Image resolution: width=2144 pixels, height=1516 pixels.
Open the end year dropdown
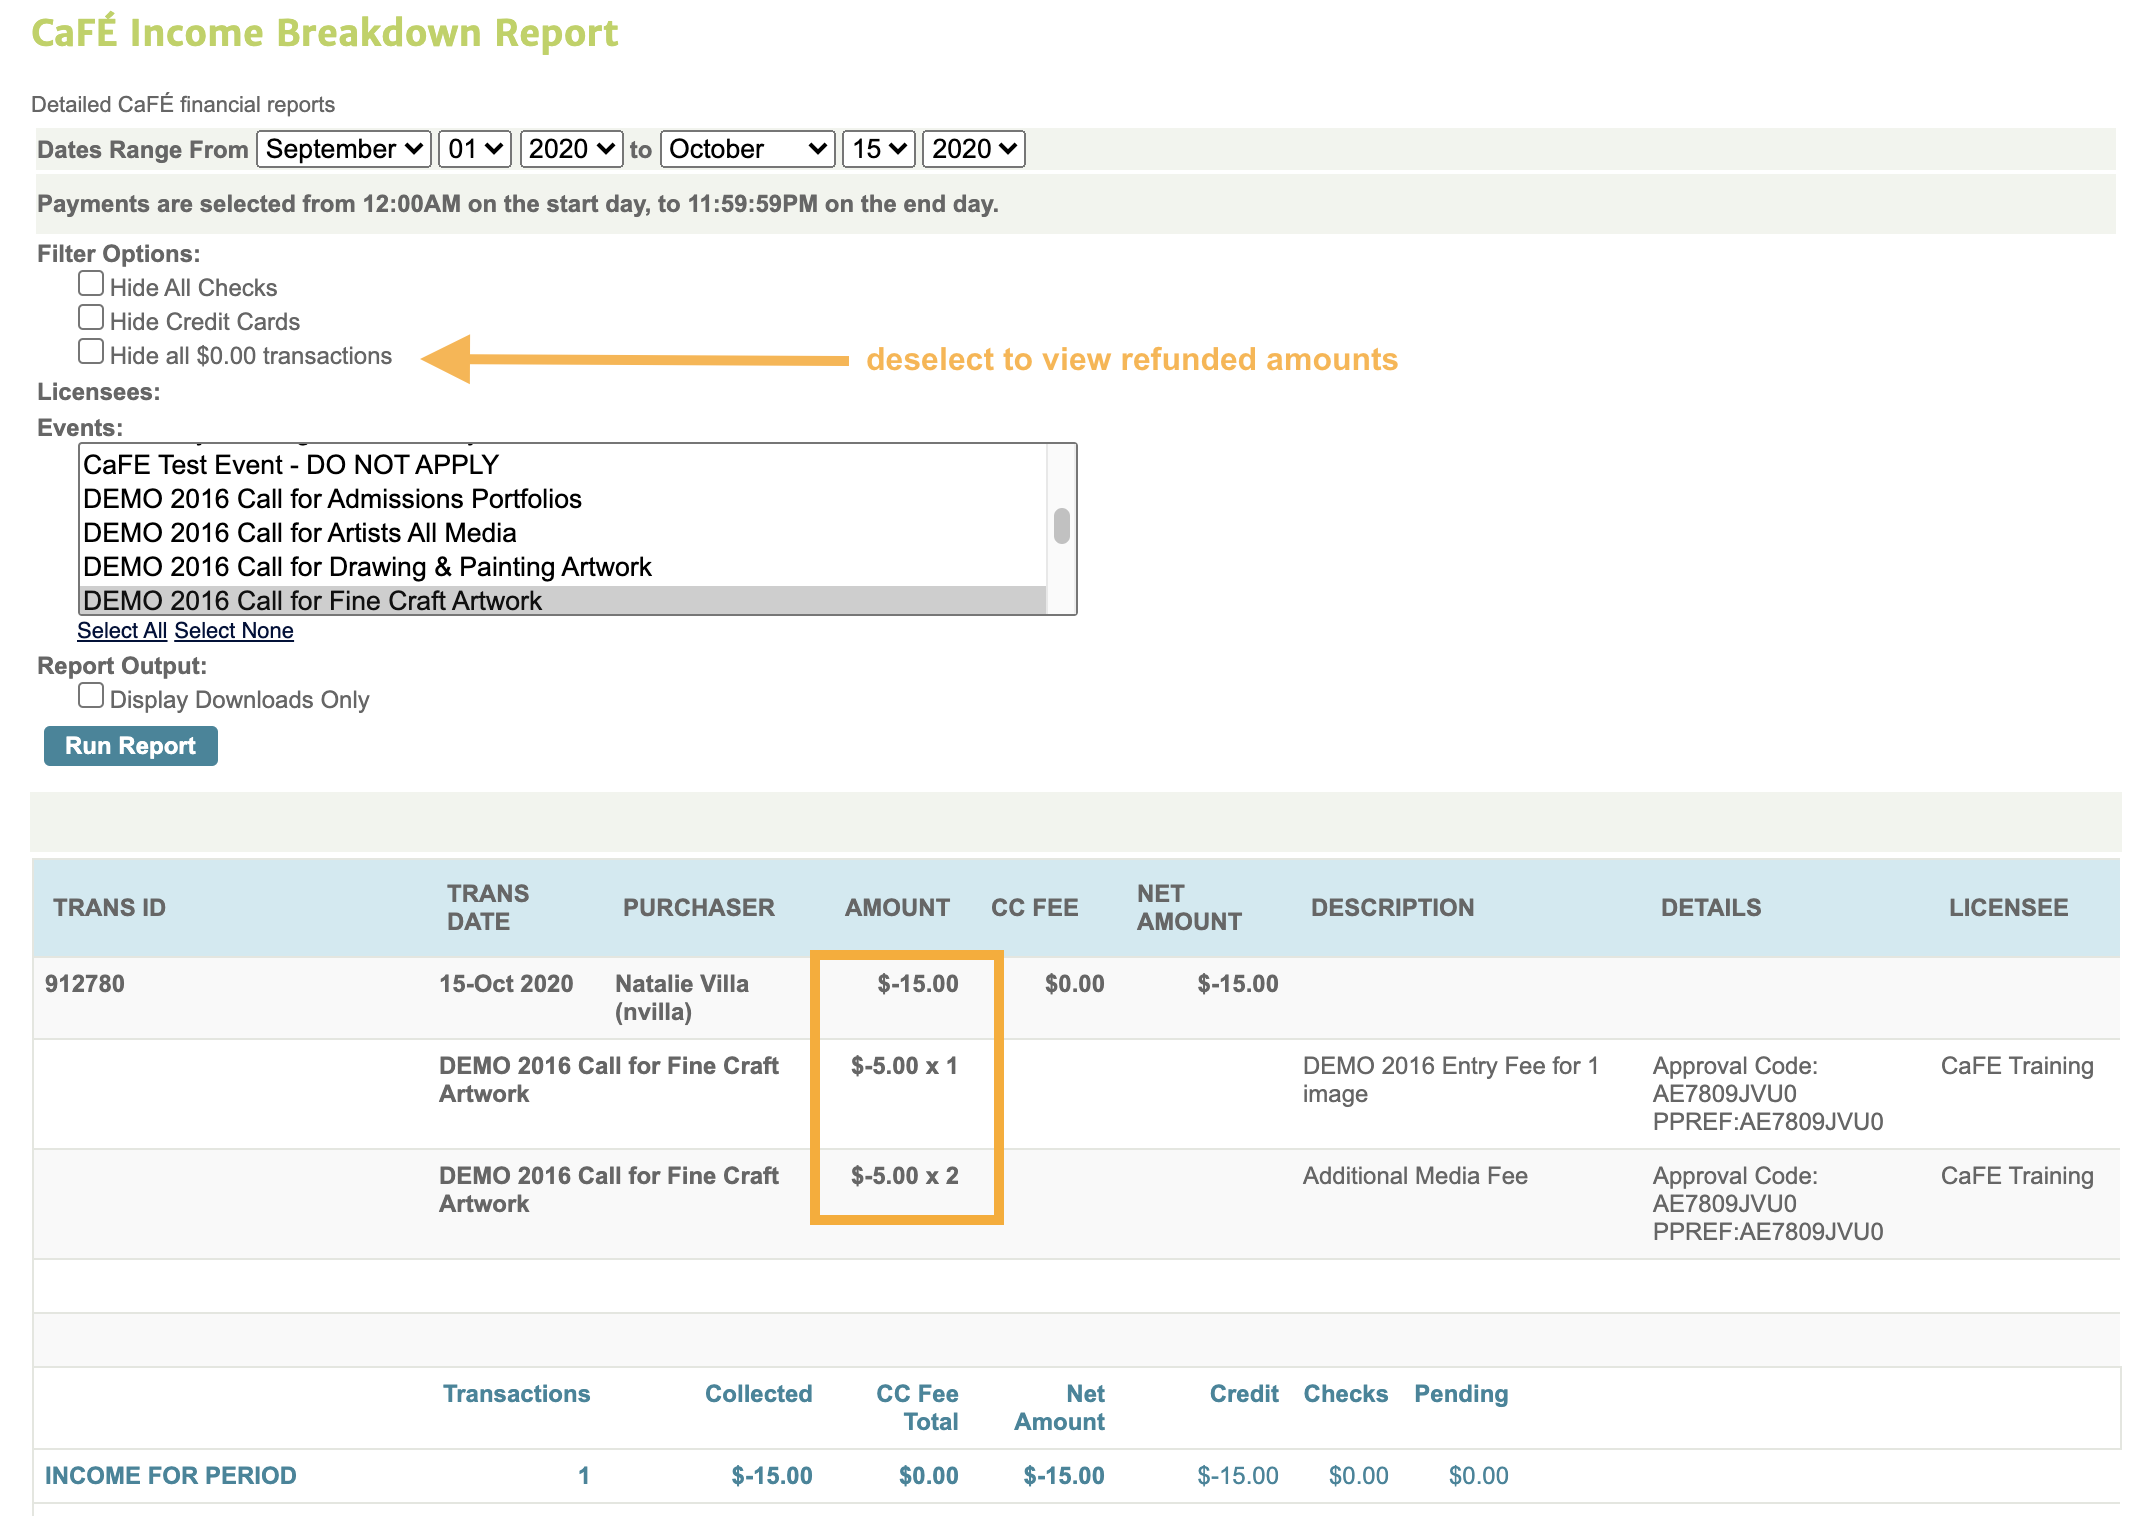click(974, 149)
